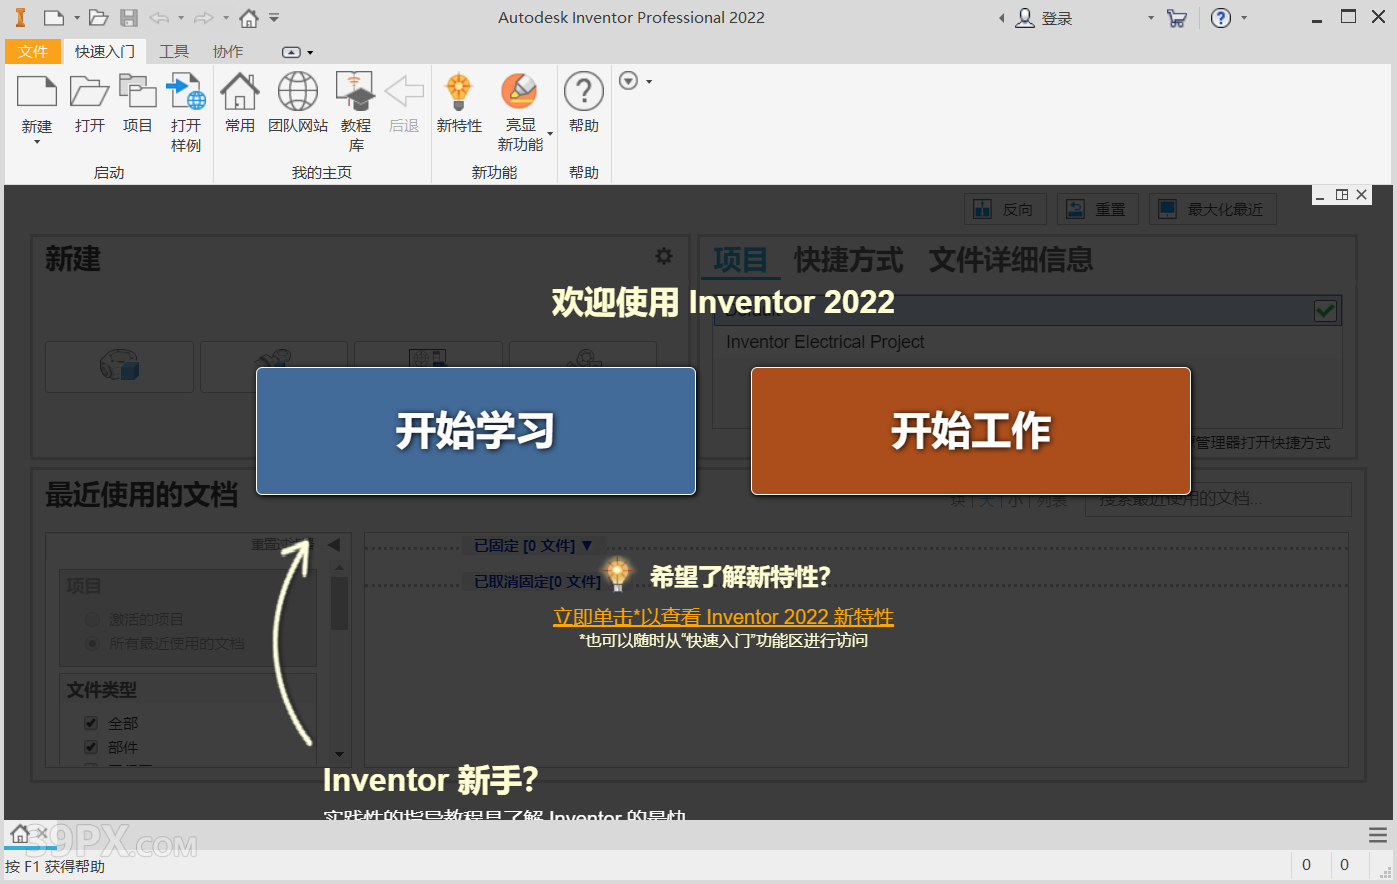Collapse the filter pane with the left triangle arrow

click(334, 545)
